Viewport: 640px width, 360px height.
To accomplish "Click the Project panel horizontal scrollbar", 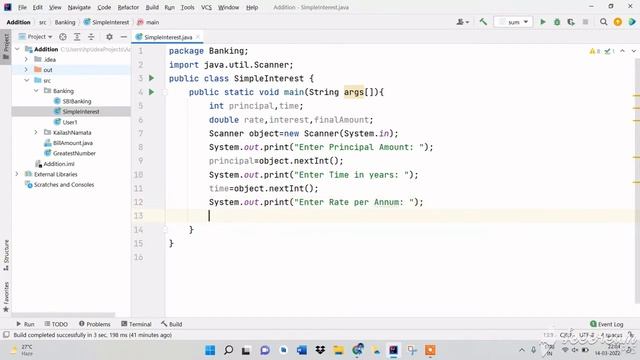I will pos(64,315).
